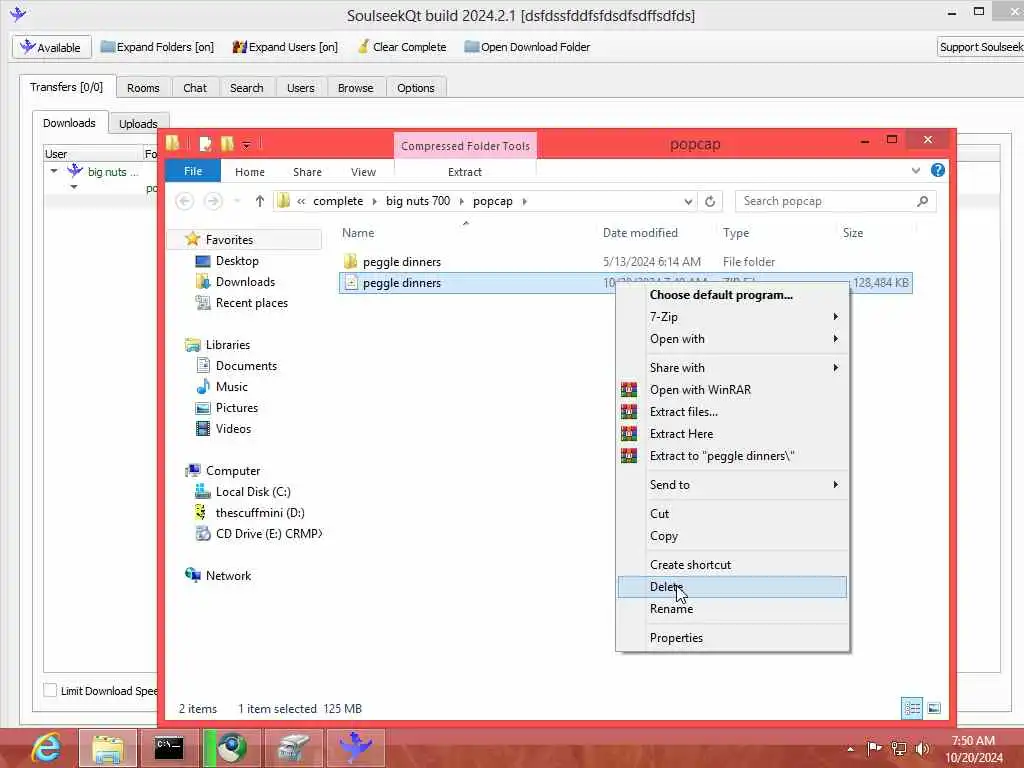The width and height of the screenshot is (1024, 768).
Task: Refresh the popcap folder view
Action: click(x=710, y=201)
